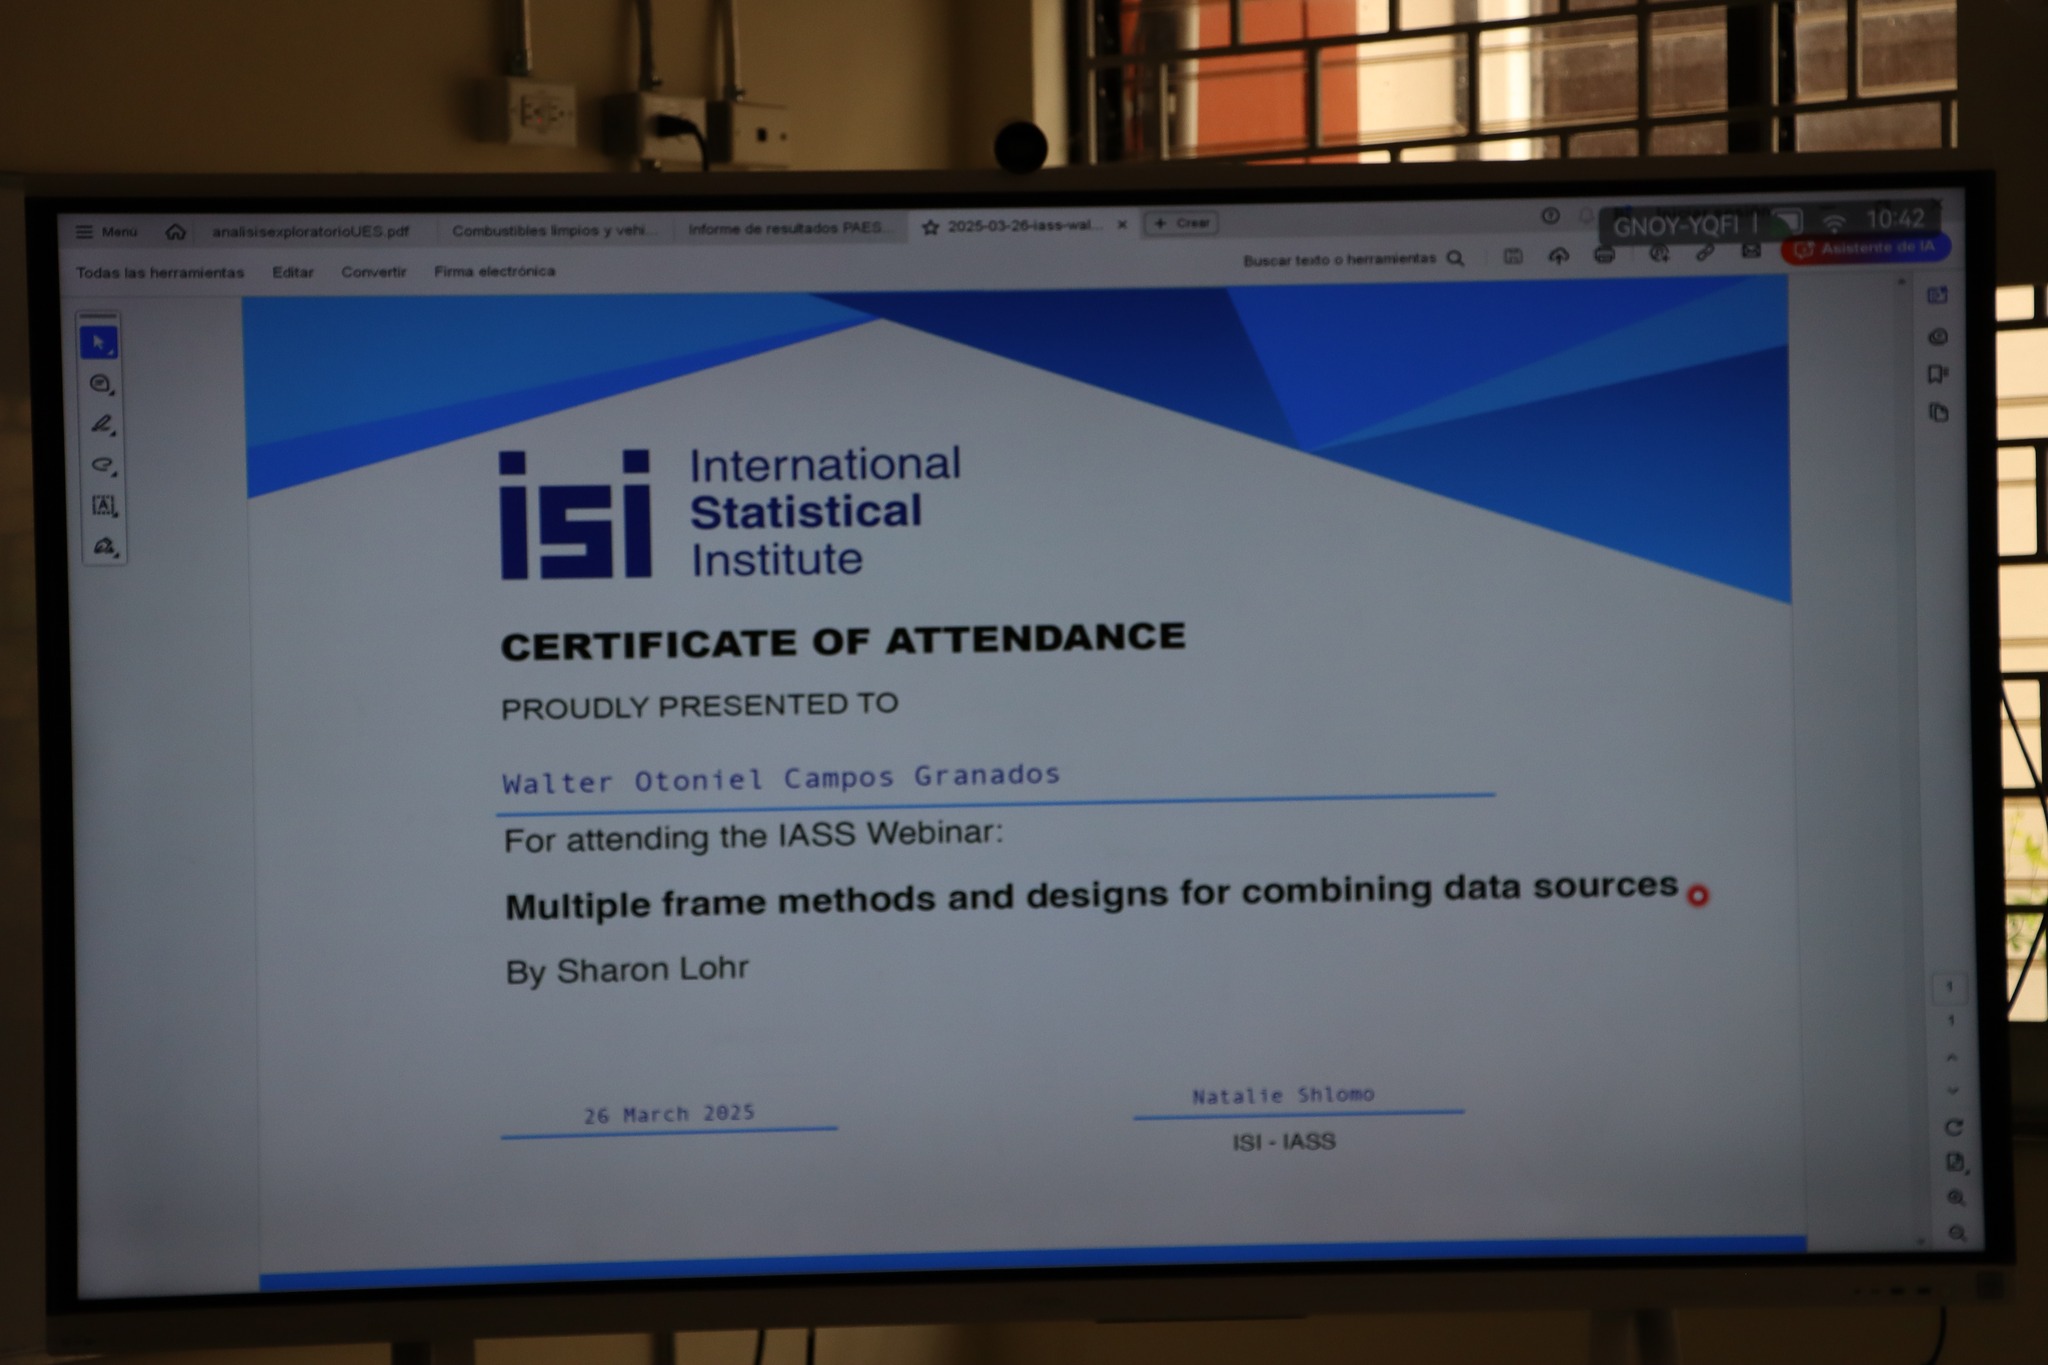Star the 2025-03-26-iass document
This screenshot has width=2048, height=1365.
[930, 228]
